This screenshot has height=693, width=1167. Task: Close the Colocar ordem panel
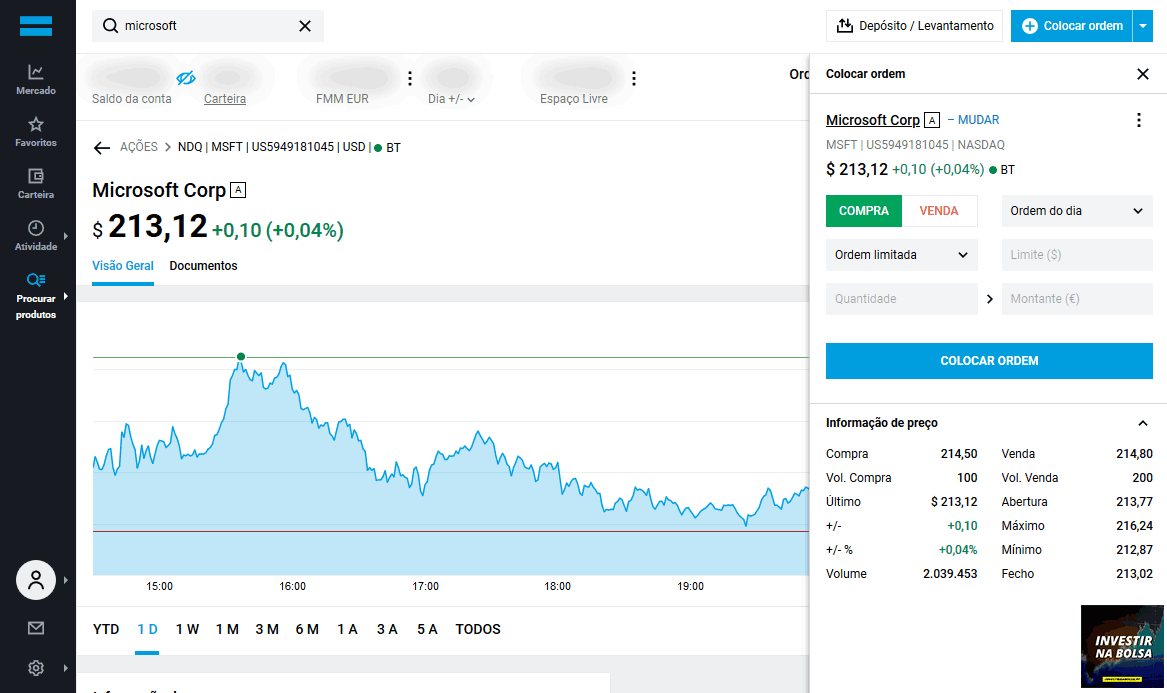1143,74
